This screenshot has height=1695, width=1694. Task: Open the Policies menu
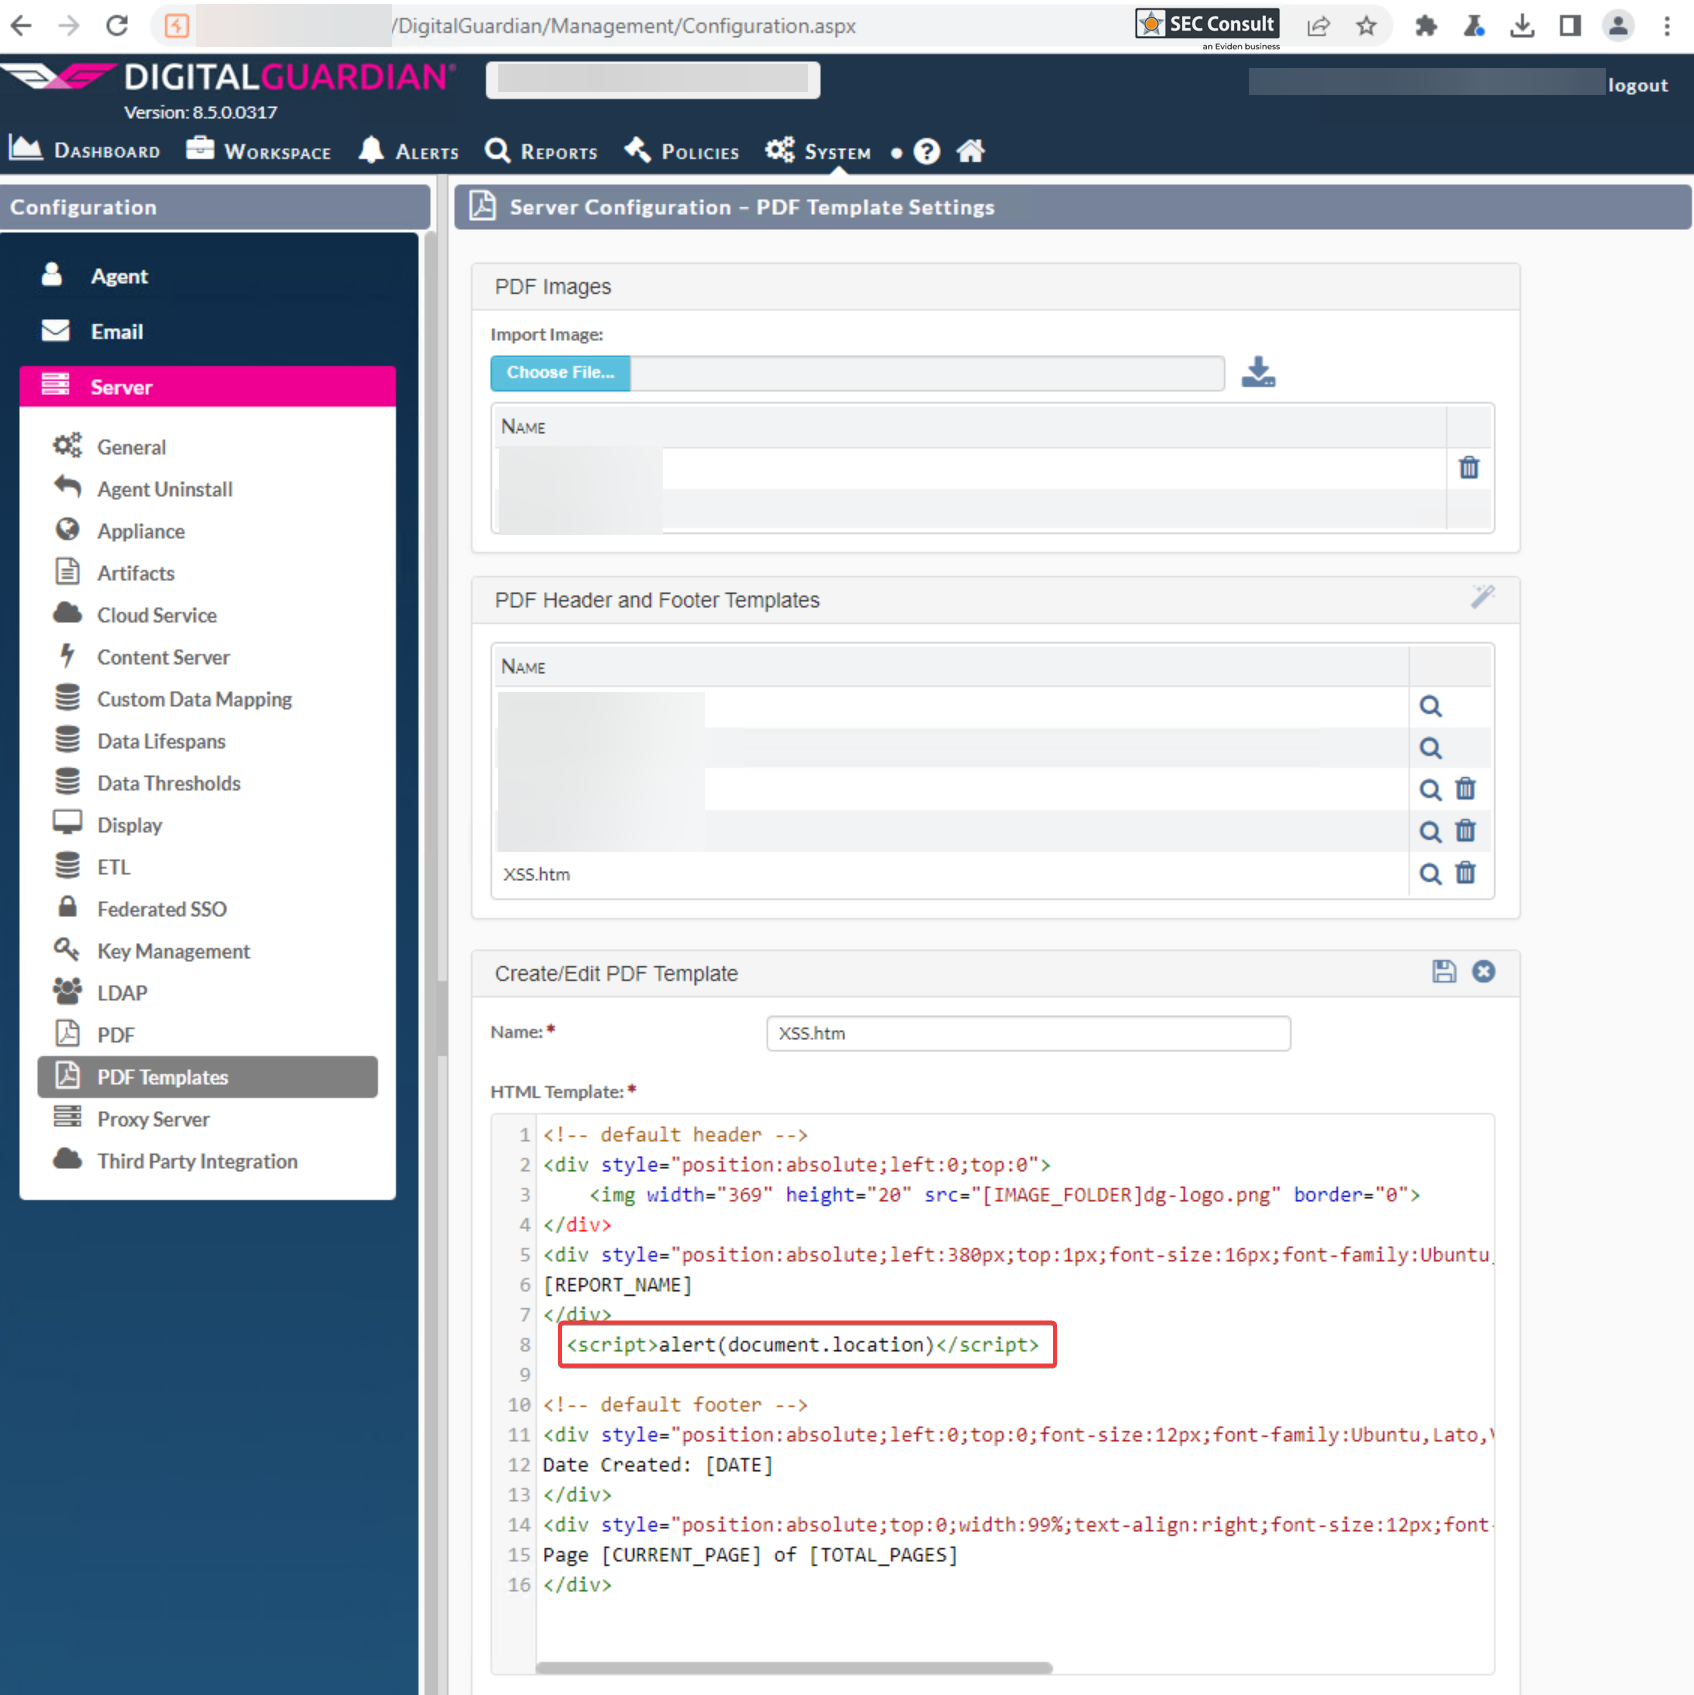(x=682, y=151)
